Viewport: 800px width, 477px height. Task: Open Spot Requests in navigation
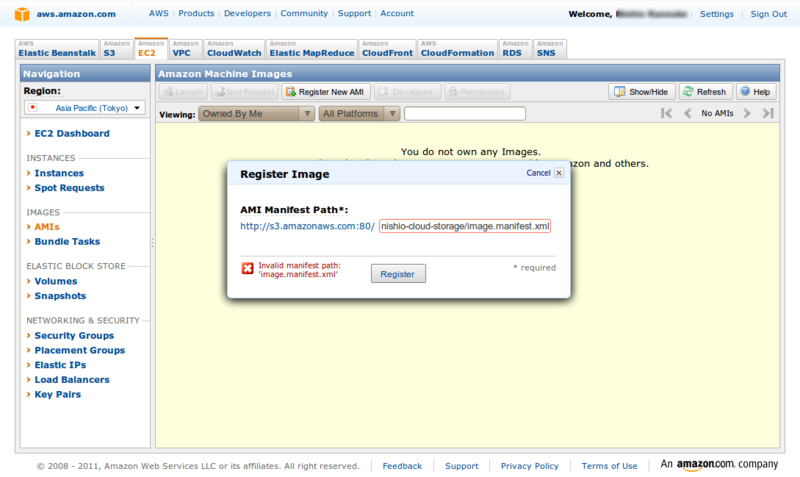[x=69, y=188]
